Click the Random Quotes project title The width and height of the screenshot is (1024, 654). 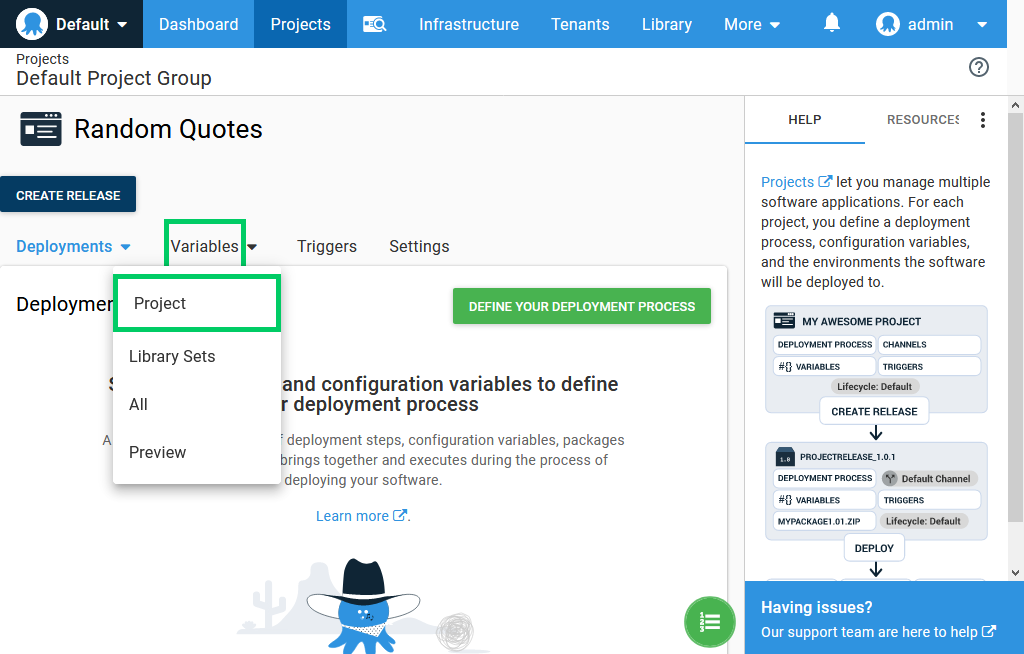[168, 129]
